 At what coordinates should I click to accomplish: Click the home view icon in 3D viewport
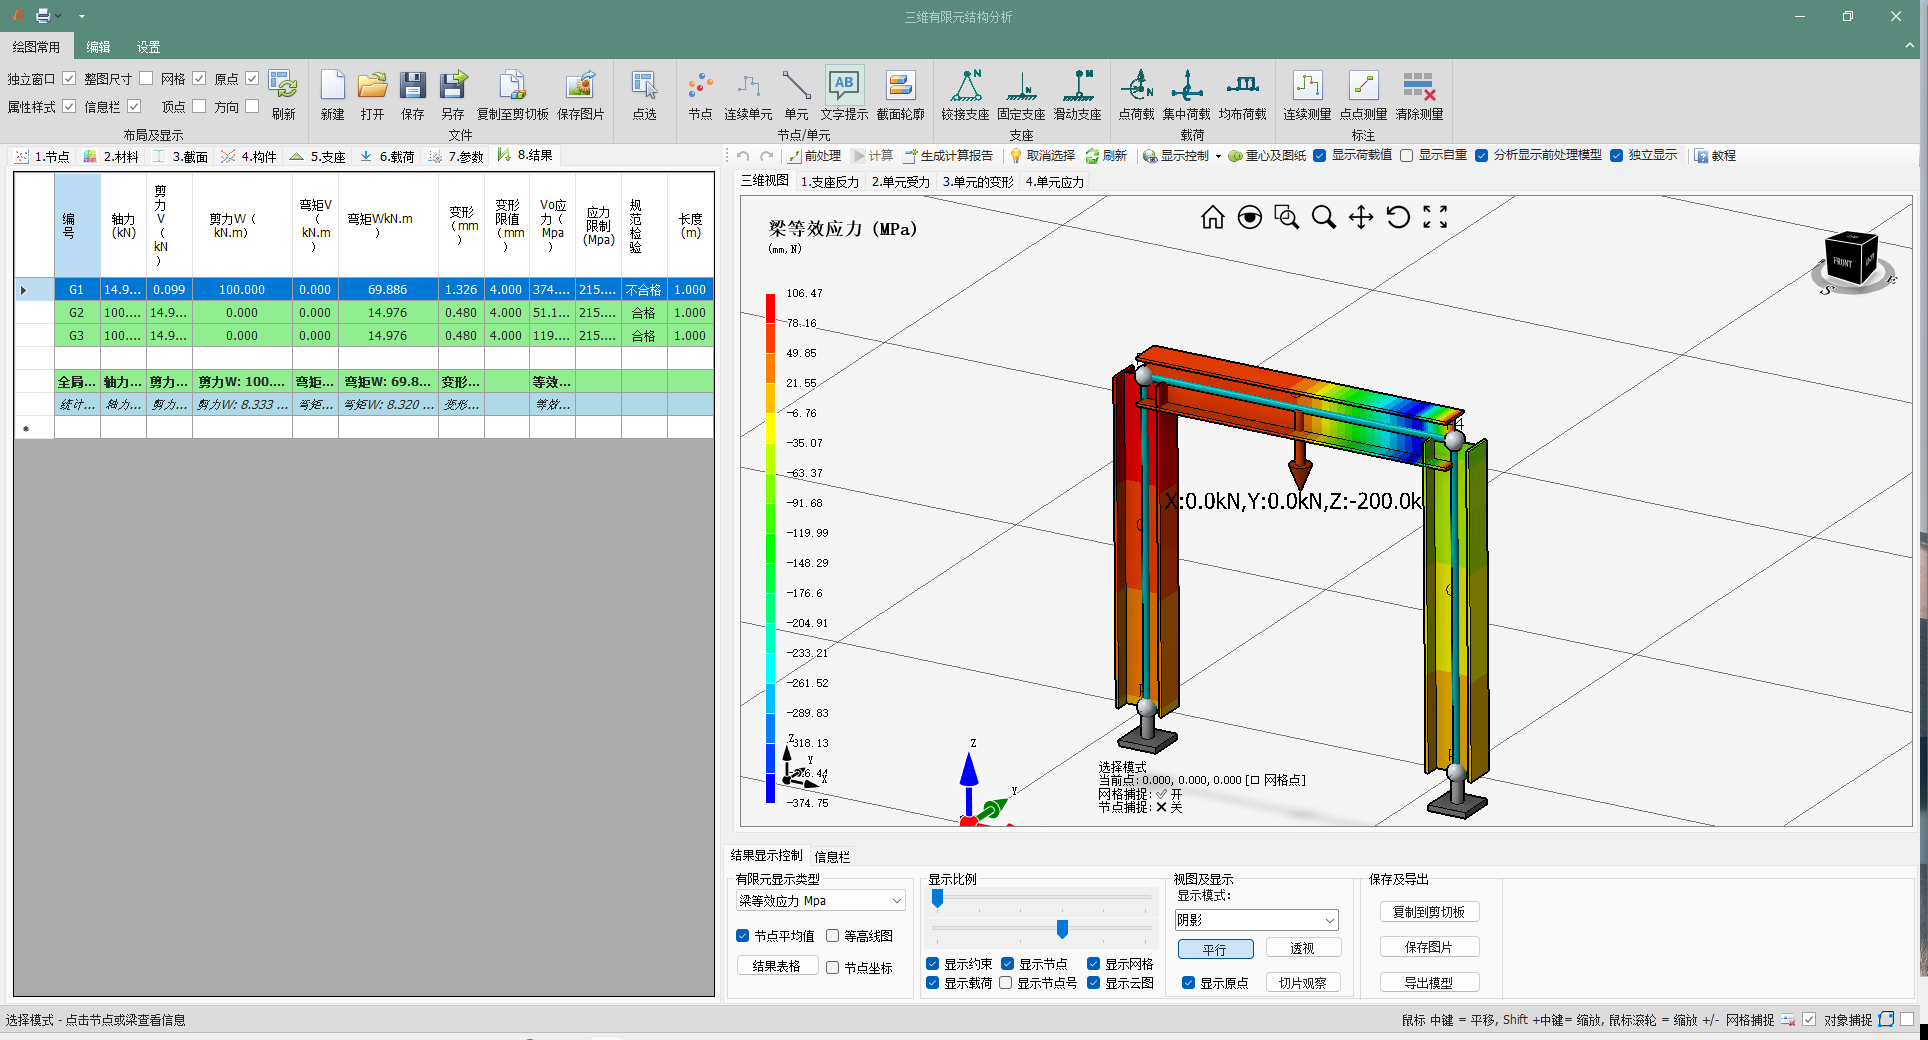click(1212, 218)
